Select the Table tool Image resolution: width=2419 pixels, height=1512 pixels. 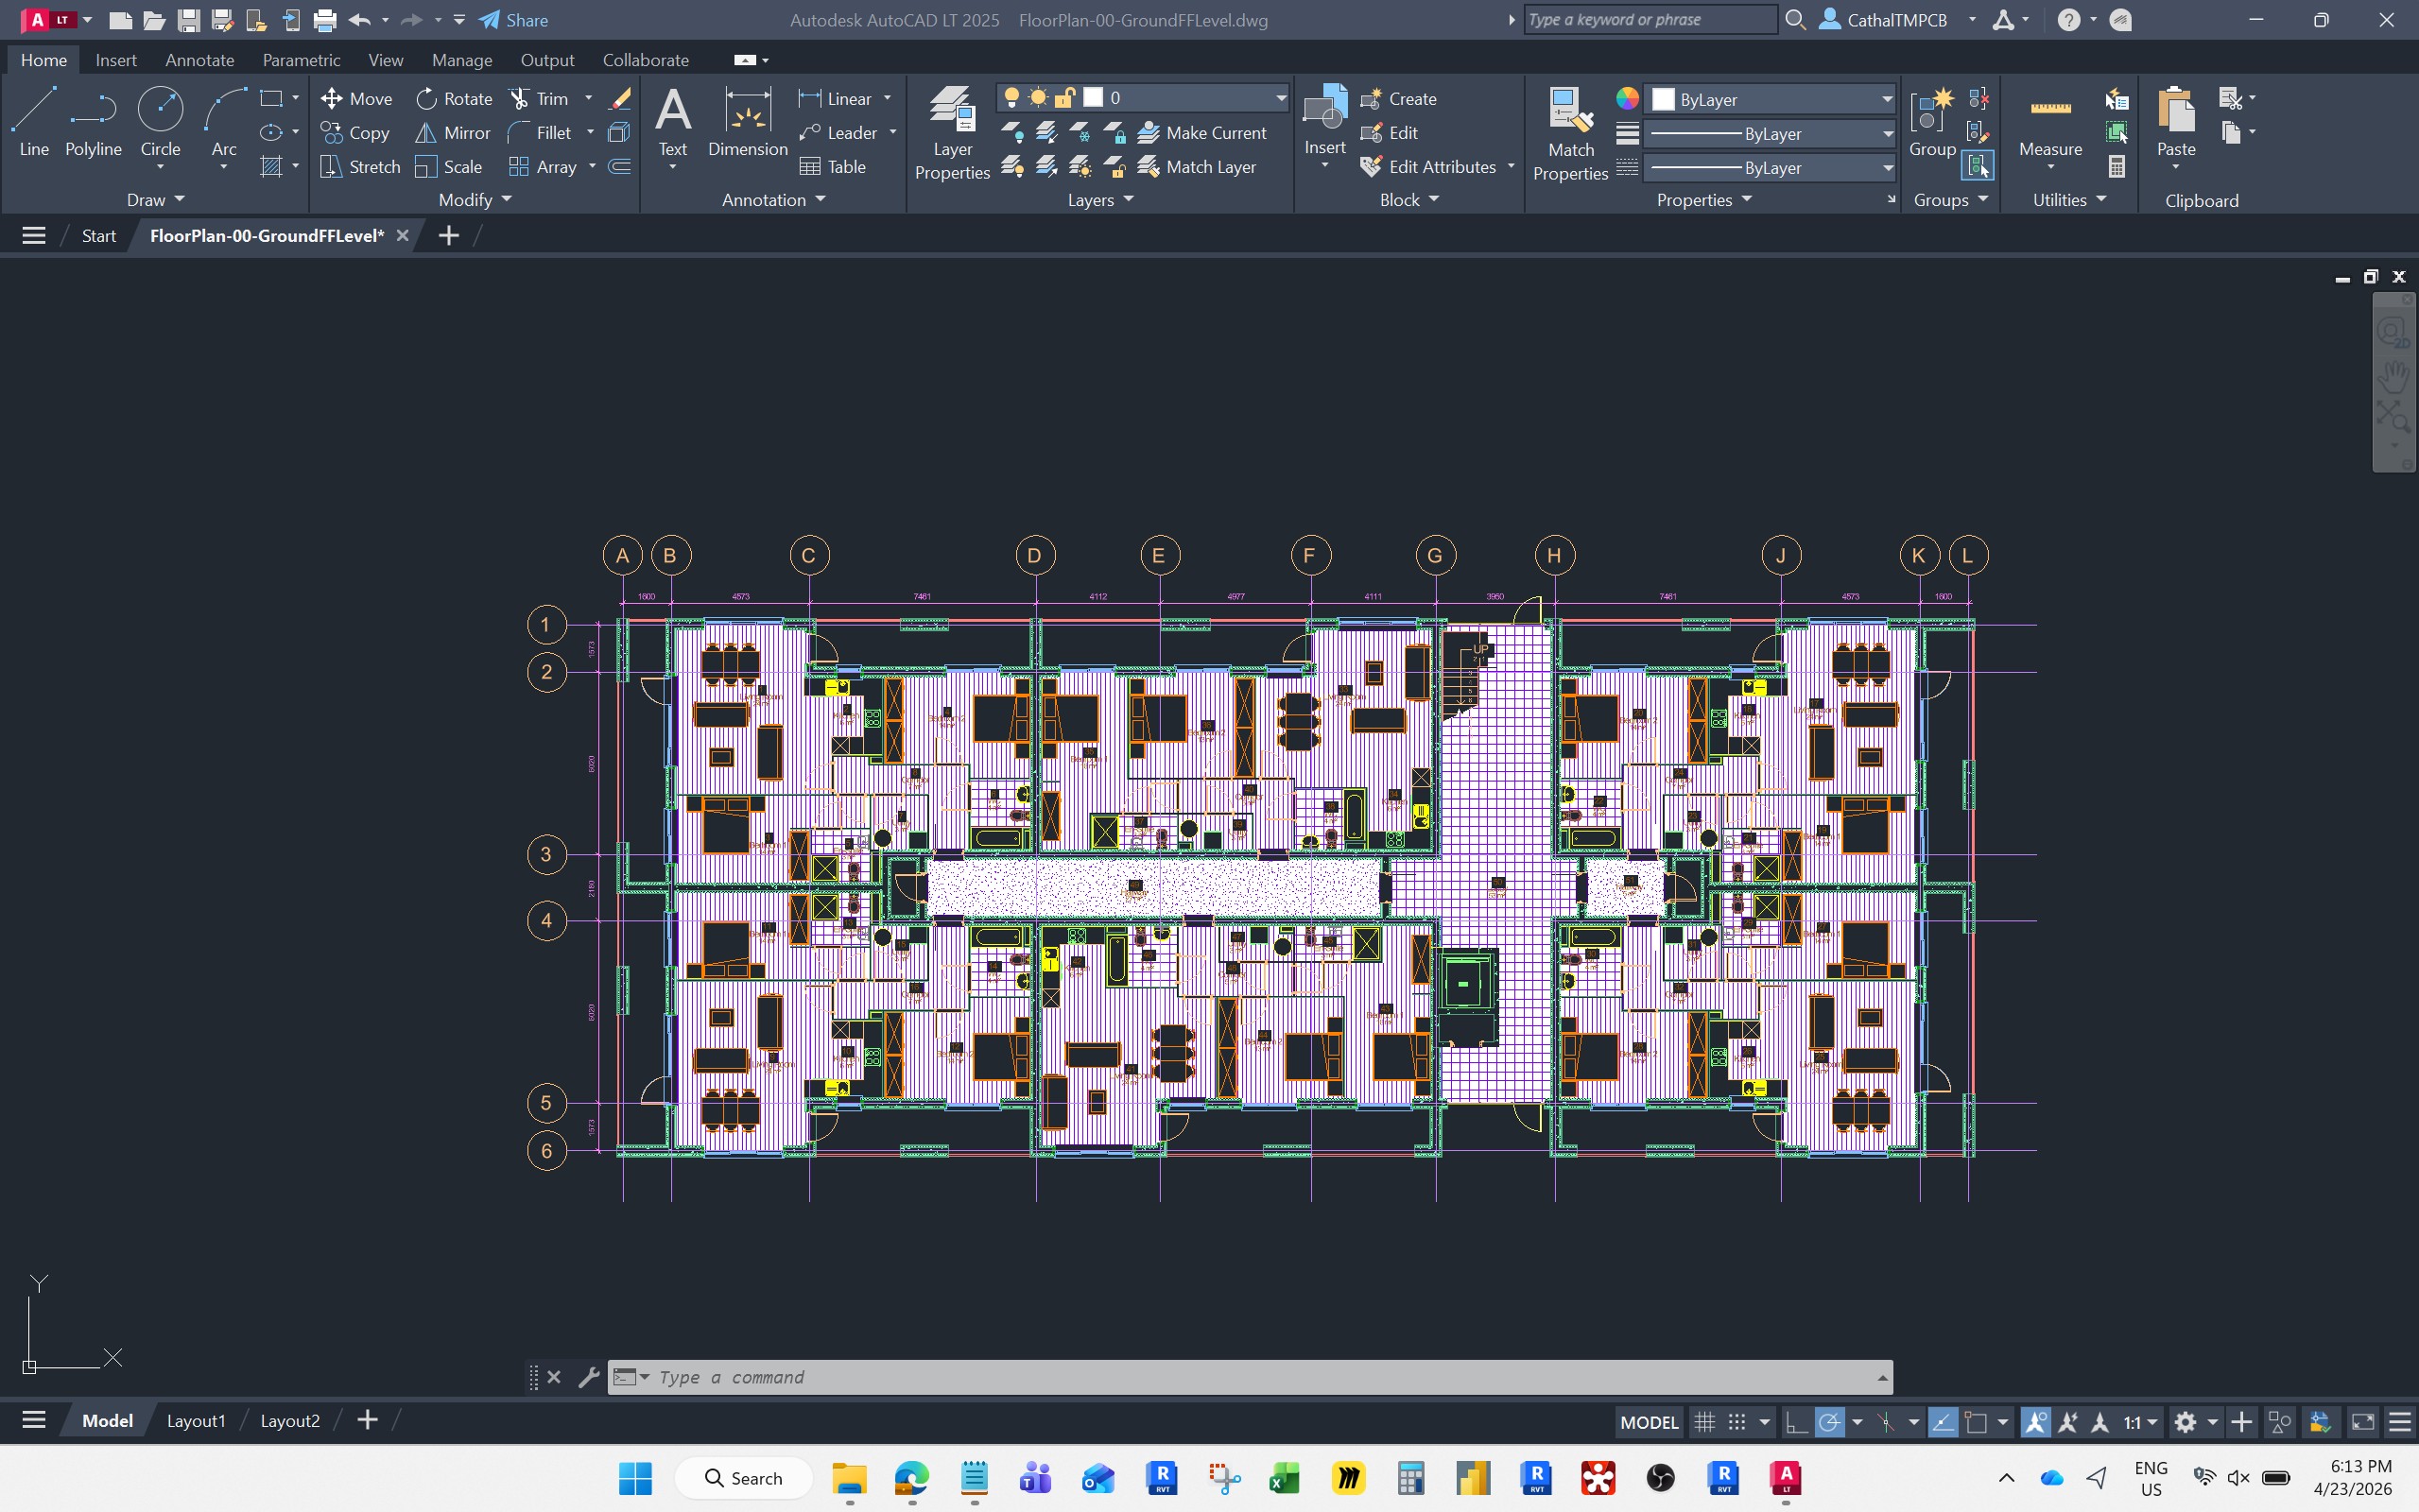[835, 166]
